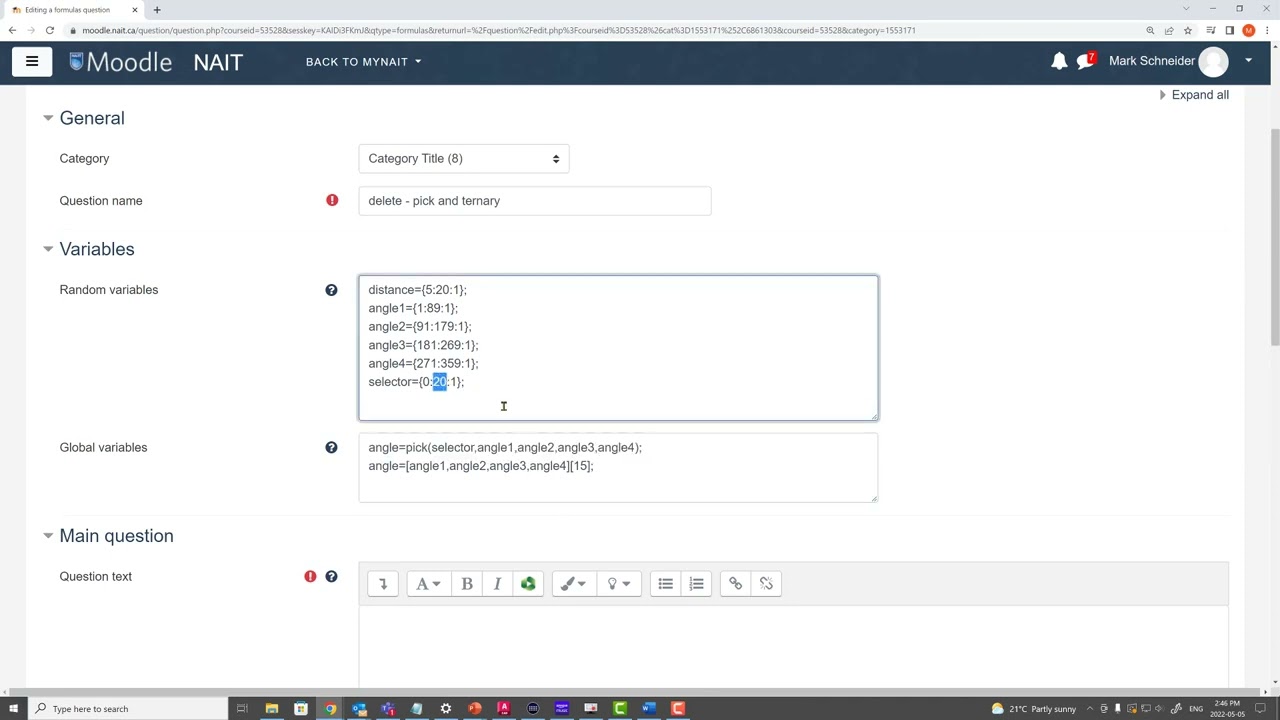Click the zoom magnifier in address bar

pyautogui.click(x=1150, y=30)
